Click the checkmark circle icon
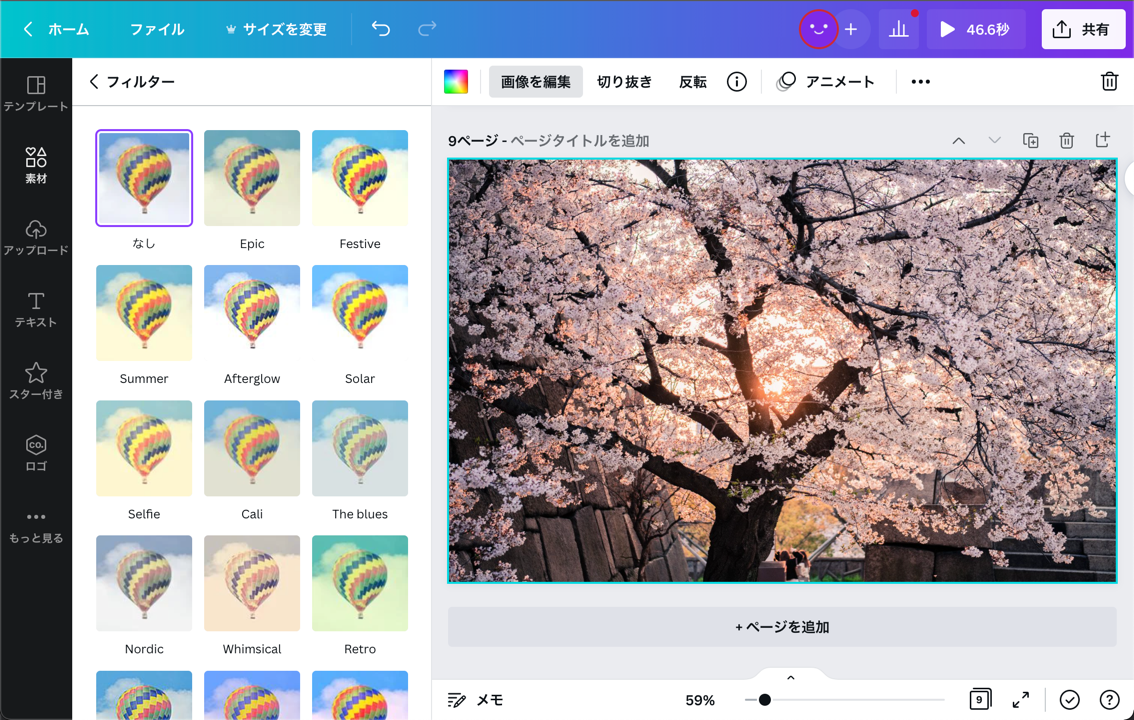This screenshot has width=1134, height=720. [1070, 700]
